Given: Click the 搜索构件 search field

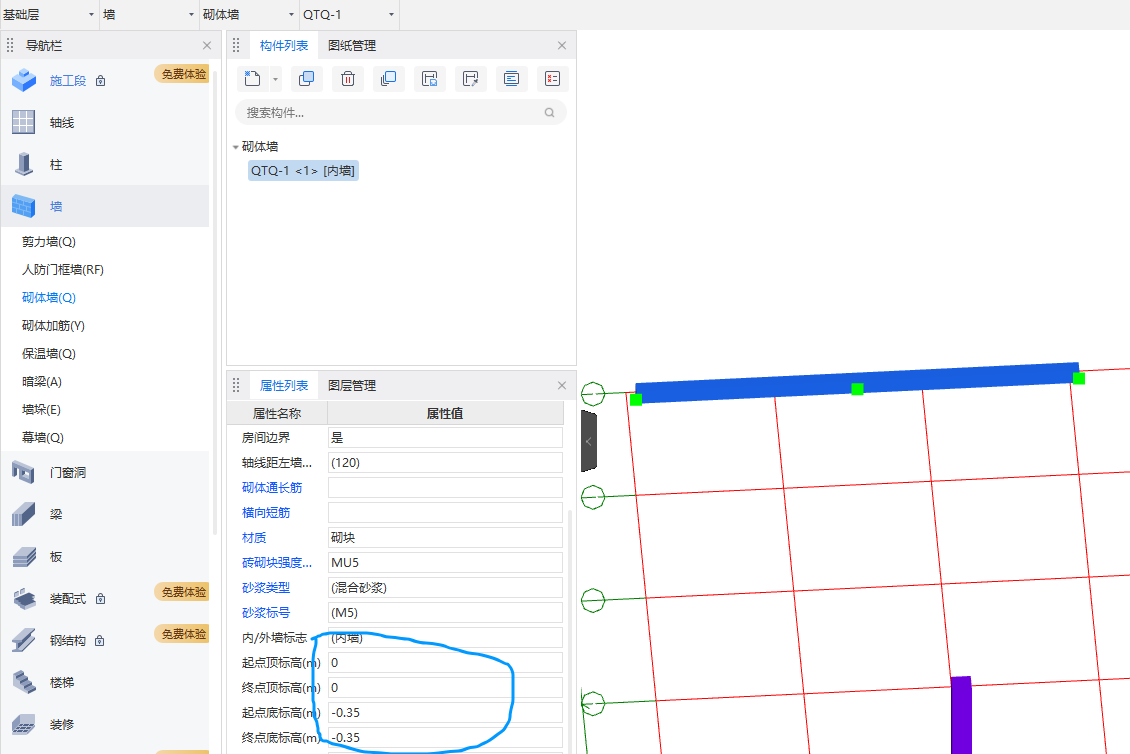Looking at the screenshot, I should [x=401, y=112].
